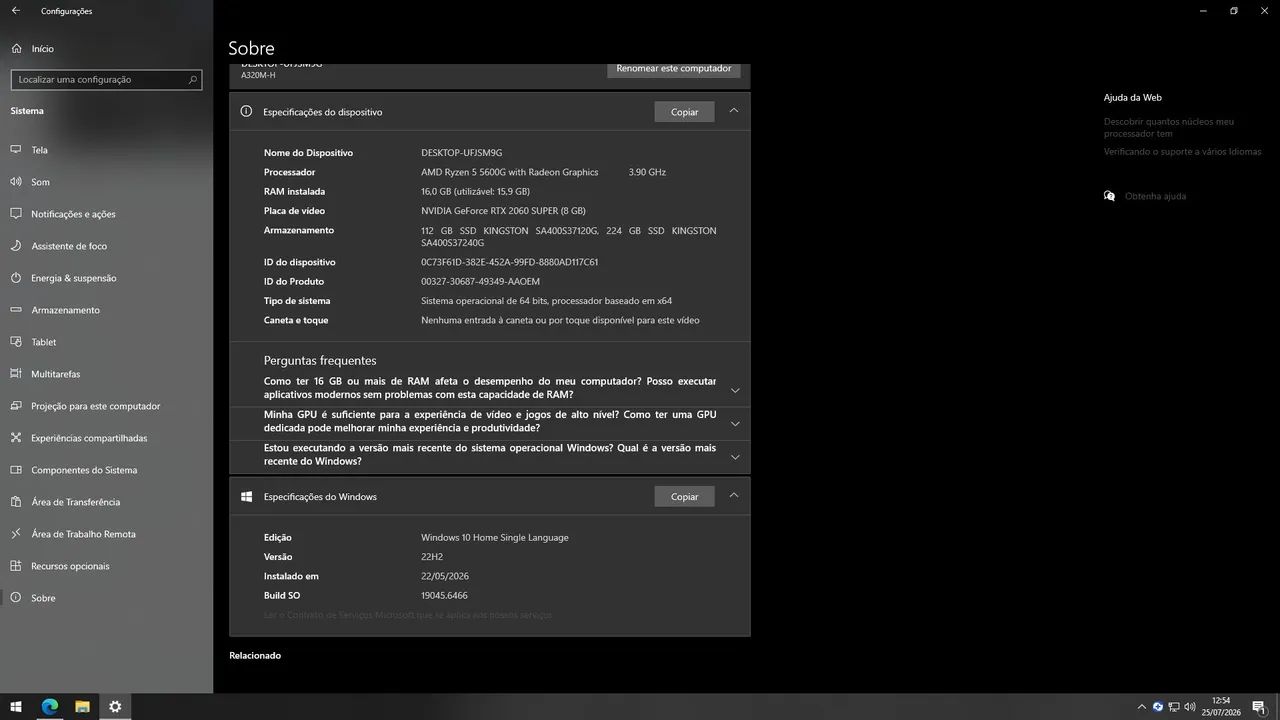
Task: Collapse 'Especificações do Windows' section chevron
Action: (x=734, y=496)
